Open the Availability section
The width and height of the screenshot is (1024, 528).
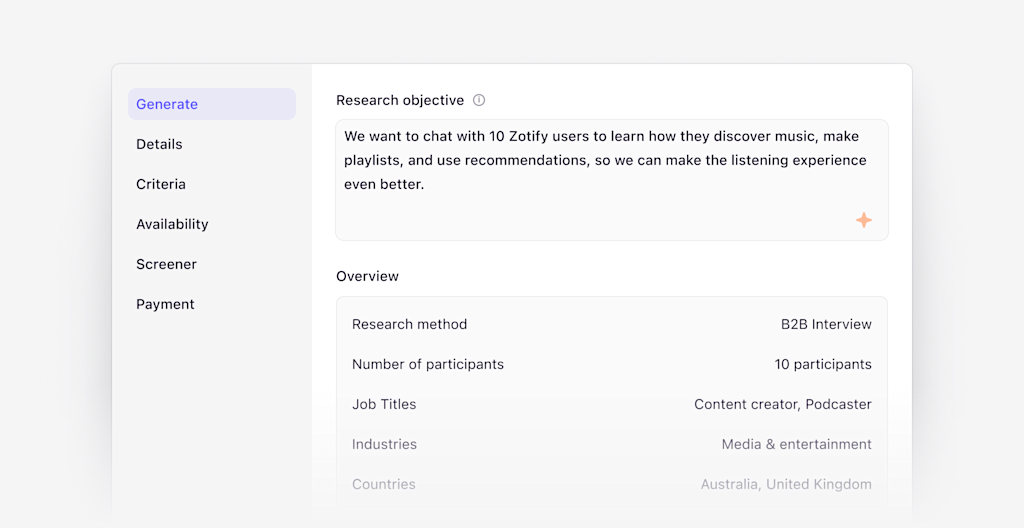(172, 224)
